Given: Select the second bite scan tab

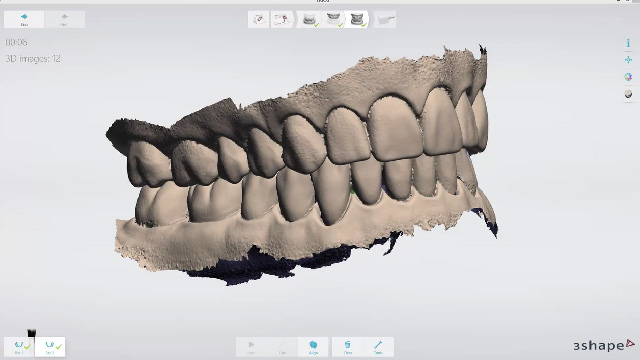Looking at the screenshot, I should pyautogui.click(x=50, y=347).
